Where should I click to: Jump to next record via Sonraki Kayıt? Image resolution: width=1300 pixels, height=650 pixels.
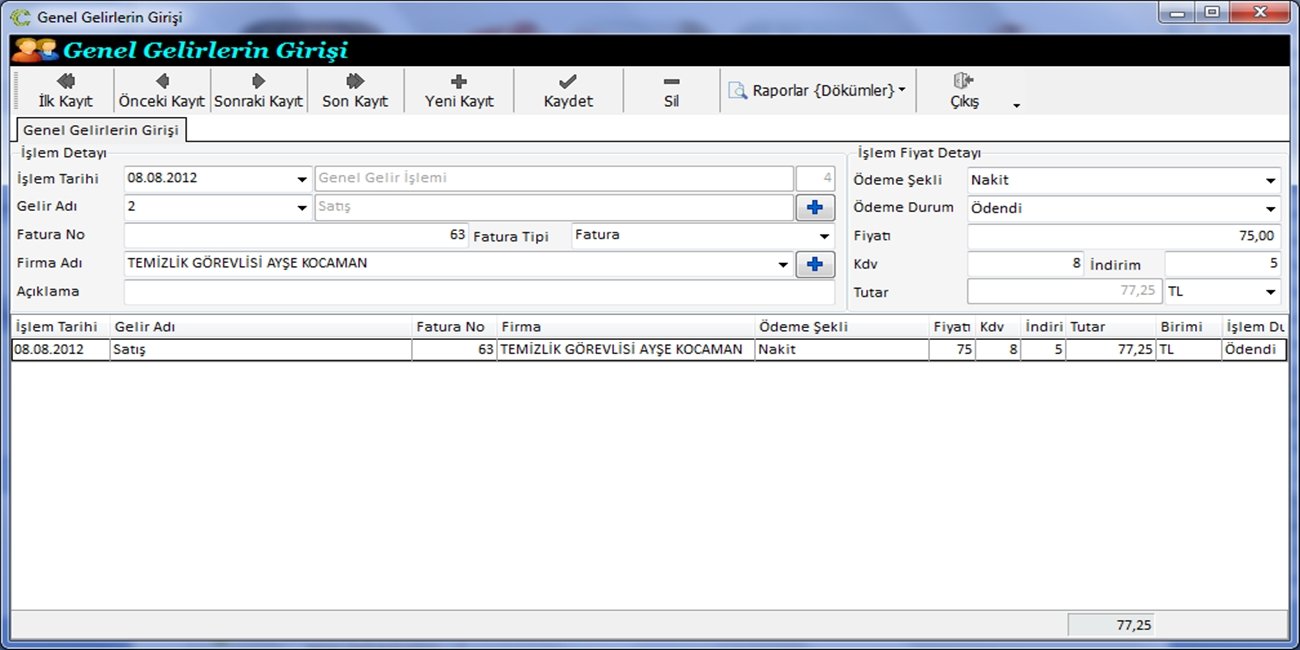click(x=258, y=90)
